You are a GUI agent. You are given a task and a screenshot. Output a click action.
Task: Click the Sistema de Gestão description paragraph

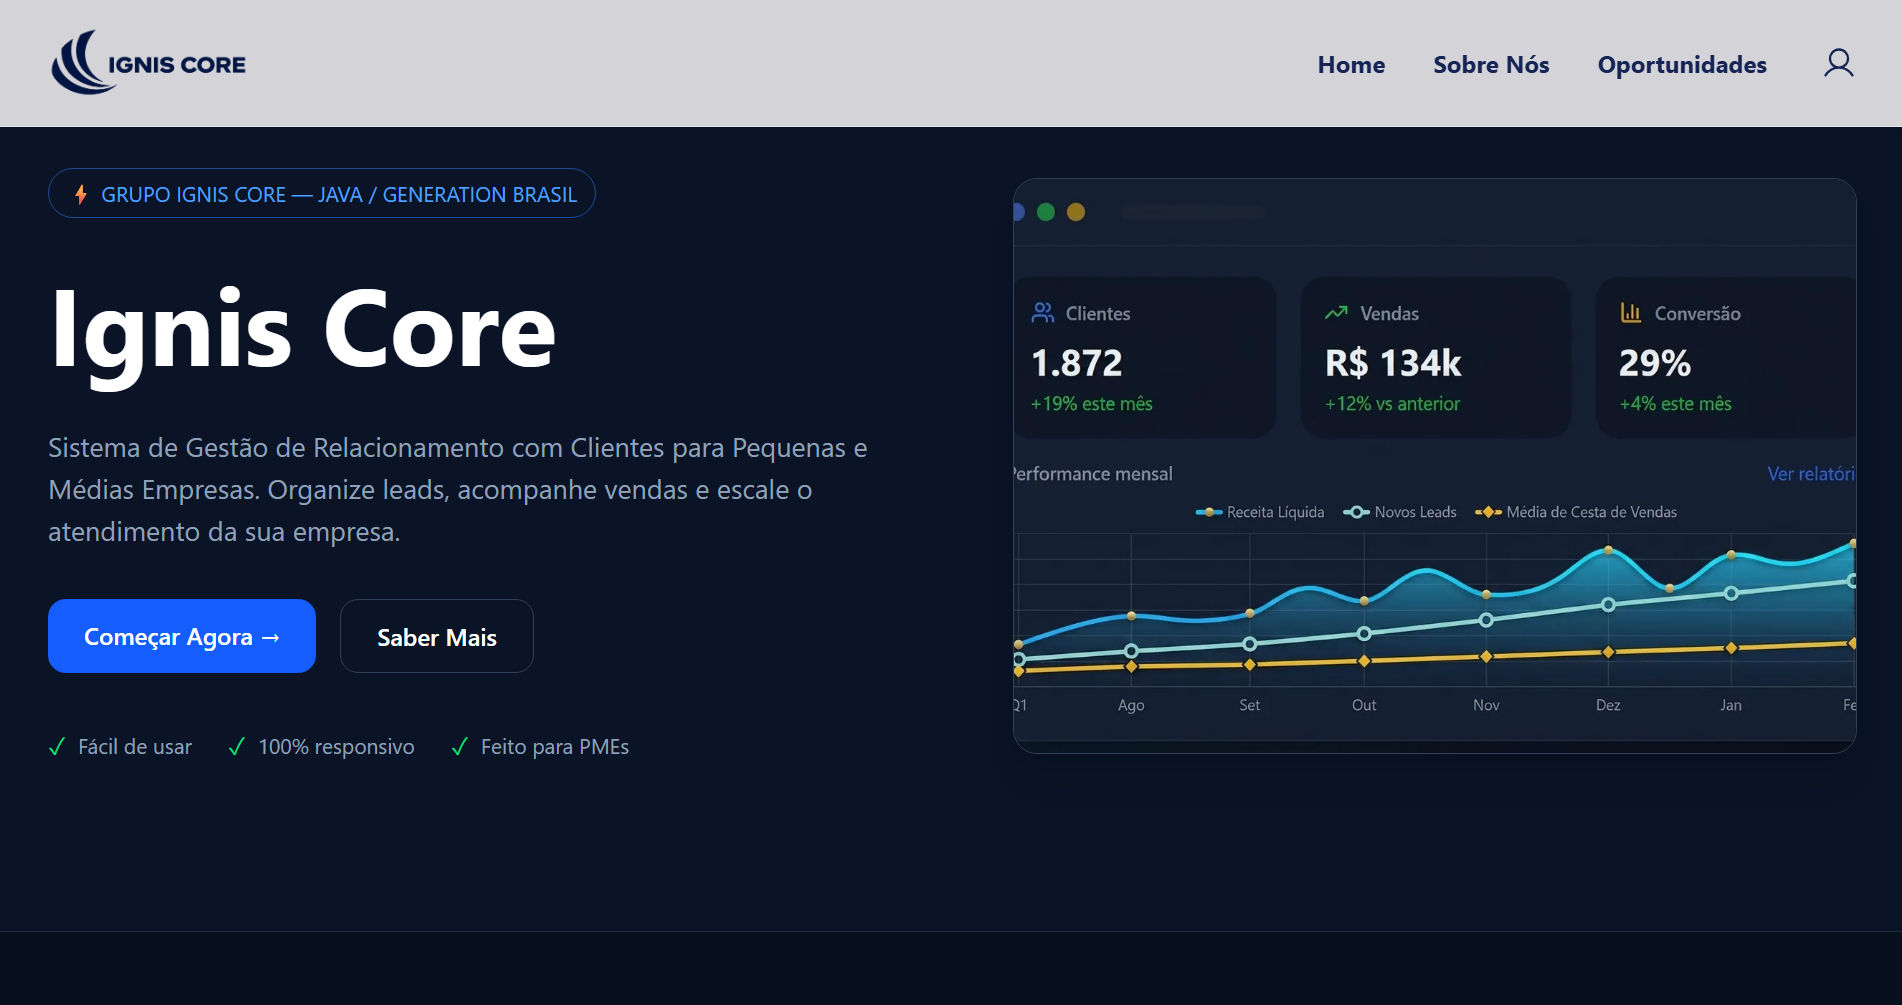(x=458, y=490)
